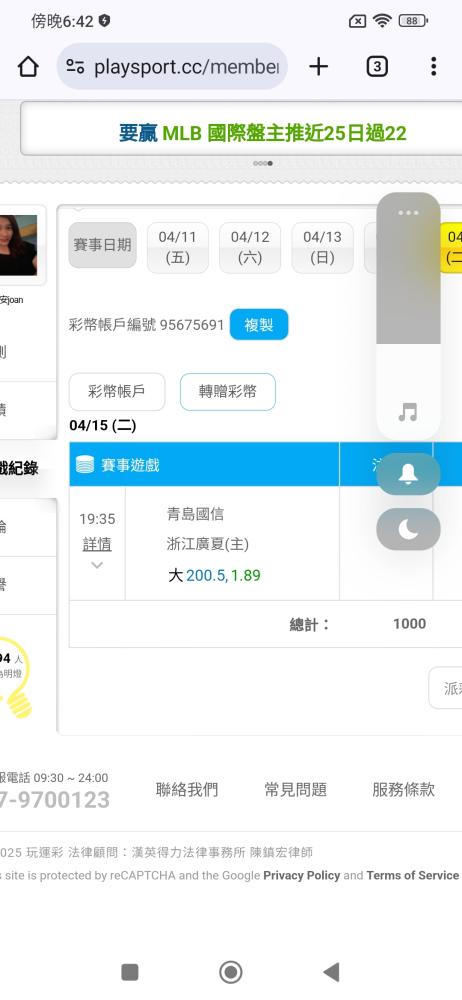Open the 詳情 link for 19:35 game

coord(97,544)
